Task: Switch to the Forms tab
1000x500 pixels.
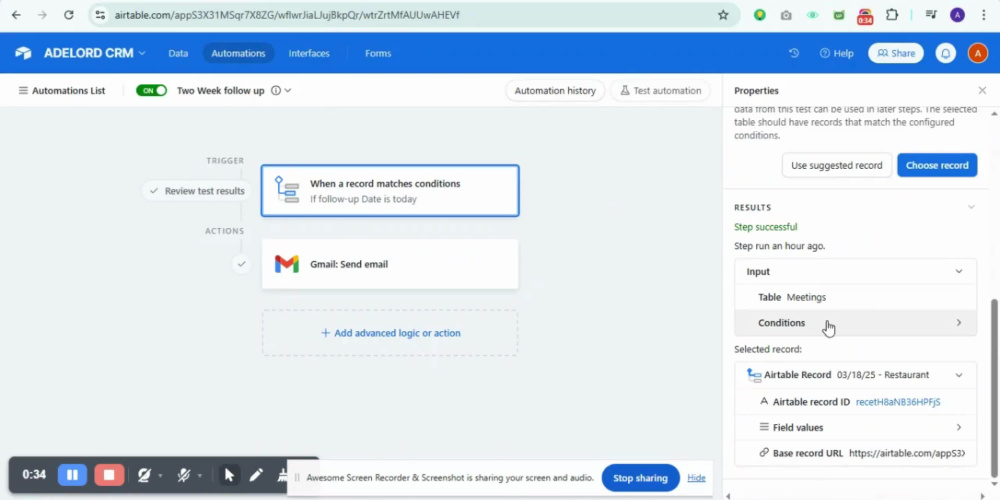Action: [x=378, y=53]
